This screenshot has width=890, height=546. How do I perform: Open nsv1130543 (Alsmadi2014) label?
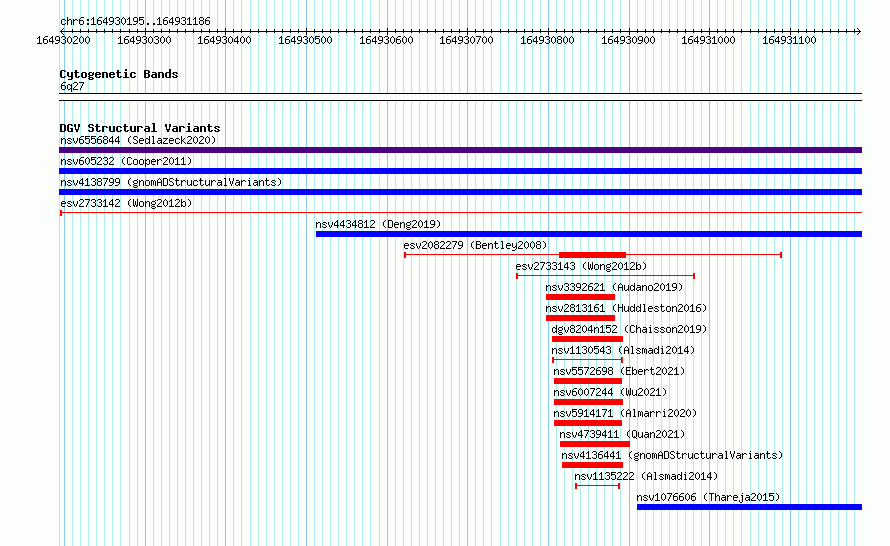[x=623, y=350]
